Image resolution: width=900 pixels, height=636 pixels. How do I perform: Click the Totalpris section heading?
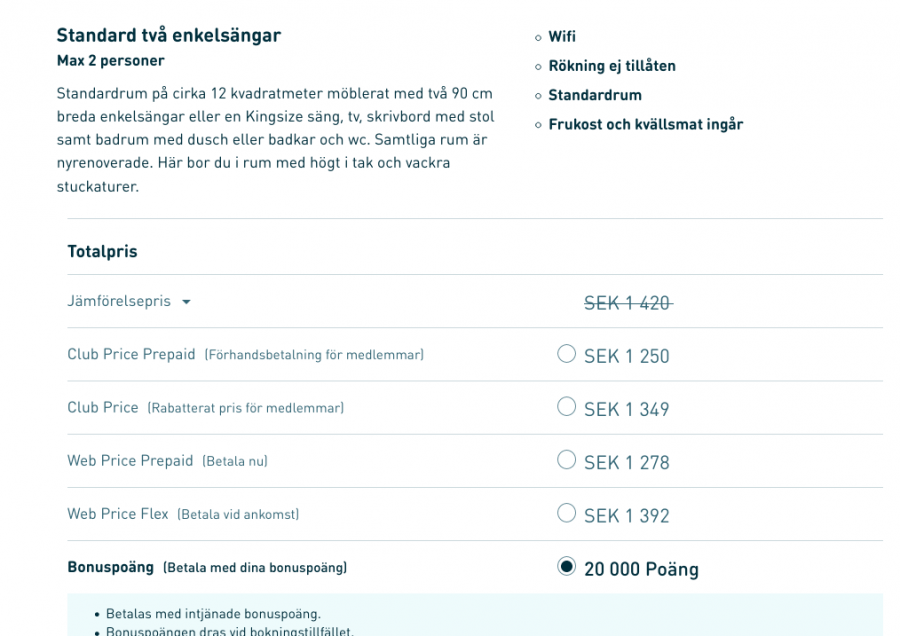102,250
